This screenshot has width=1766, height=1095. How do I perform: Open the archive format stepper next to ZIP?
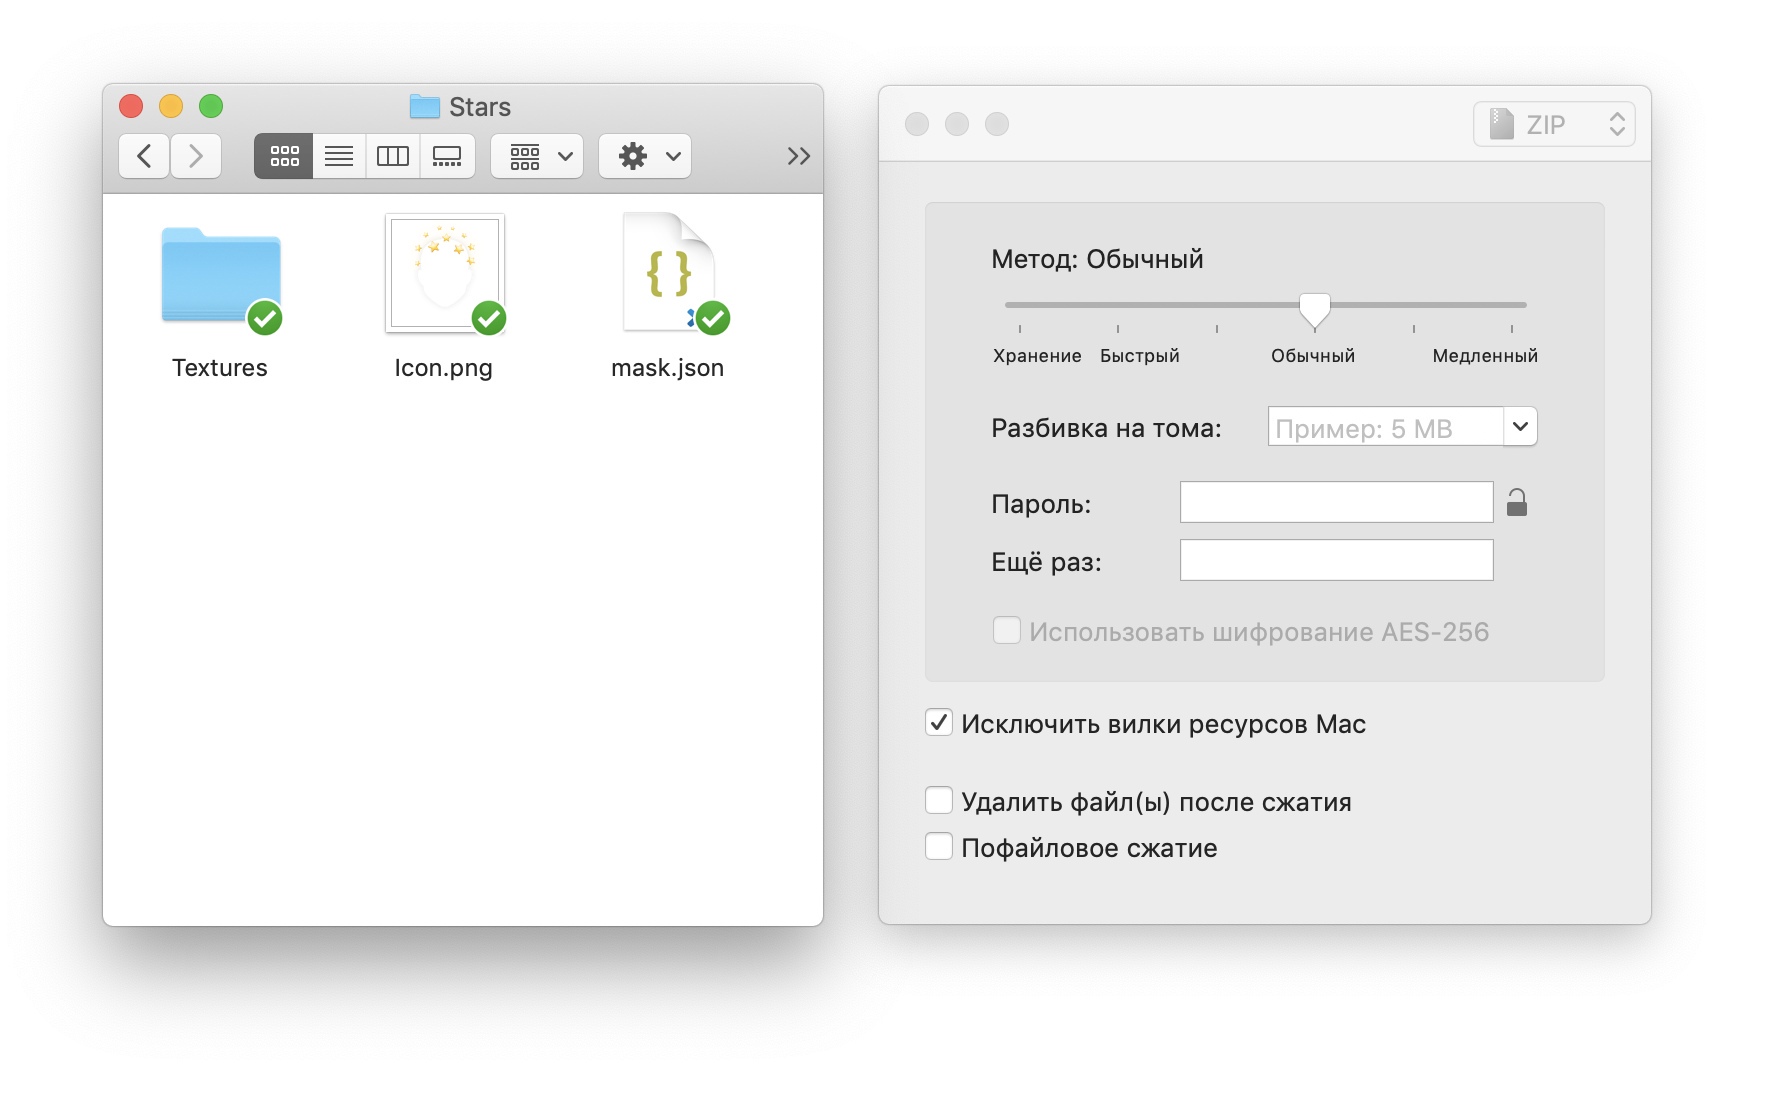coord(1617,123)
